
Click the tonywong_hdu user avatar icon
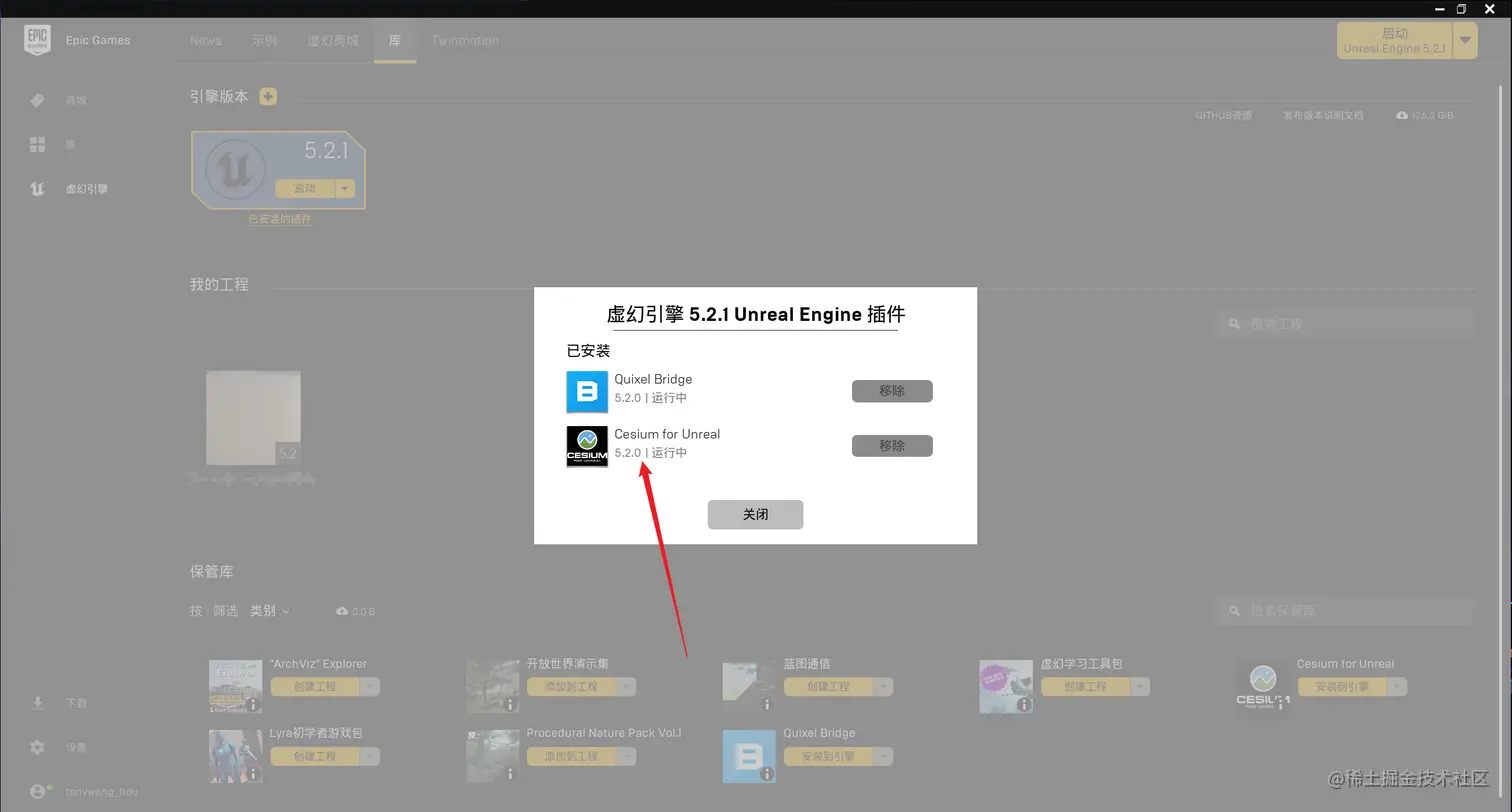pos(38,791)
